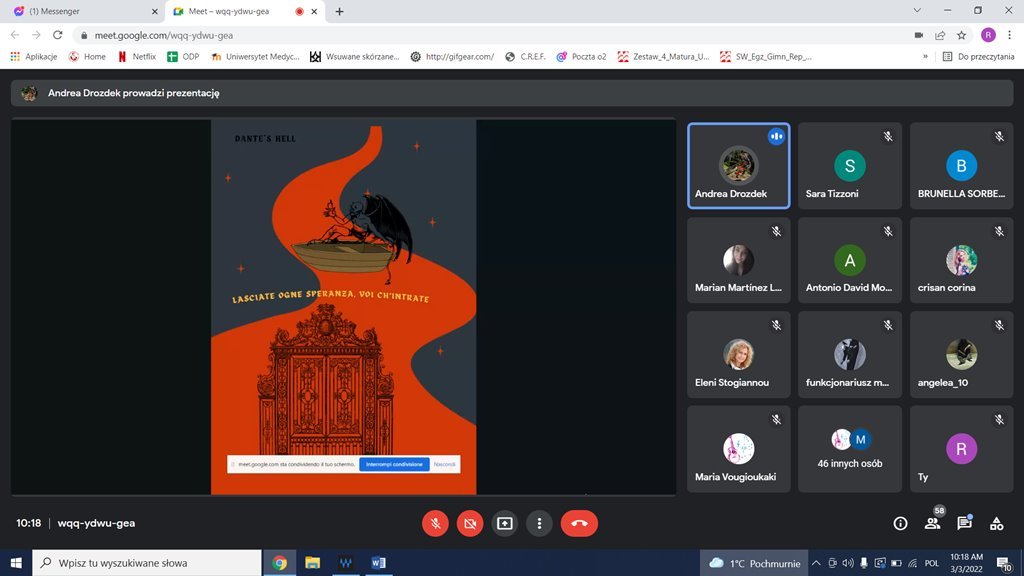Open meeting details info icon
Viewport: 1024px width, 576px height.
click(x=901, y=523)
